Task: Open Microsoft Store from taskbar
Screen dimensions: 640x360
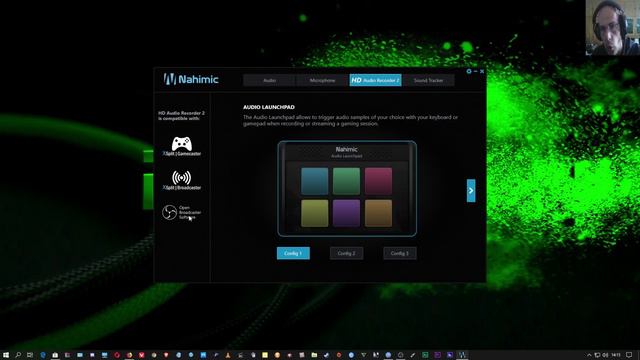Action: coord(55,355)
